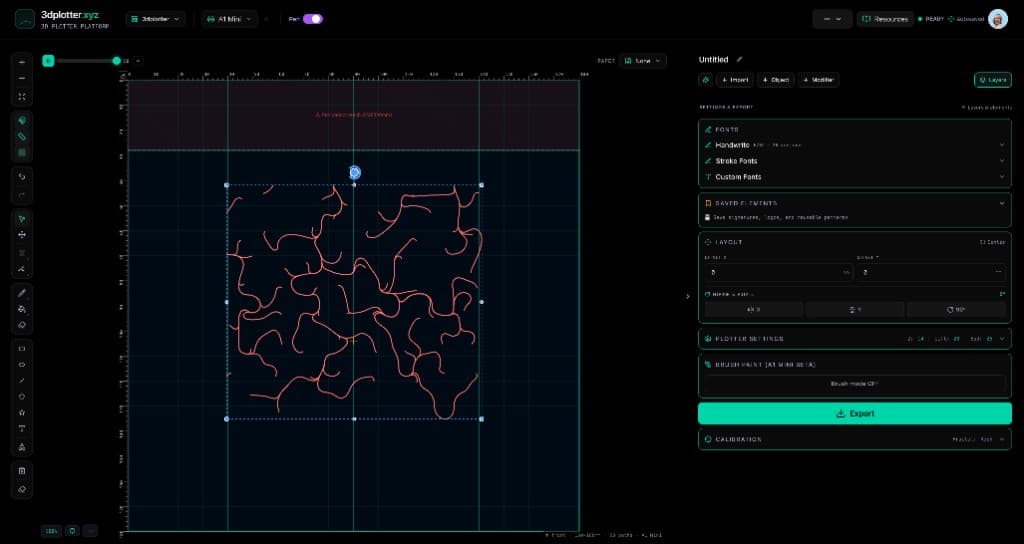Click the blue rotate handle above selection

coord(355,172)
